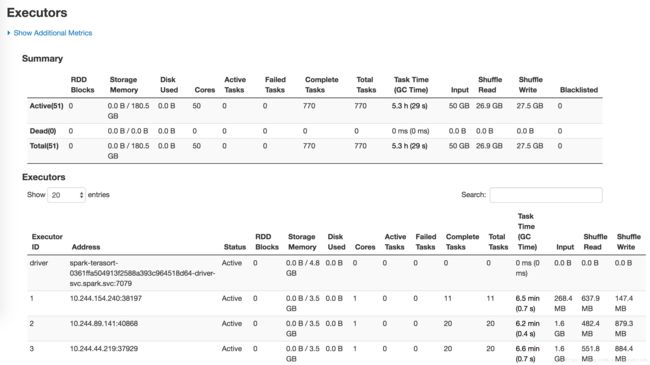
Task: Click address 10.244.44.219:37929
Action: [104, 349]
